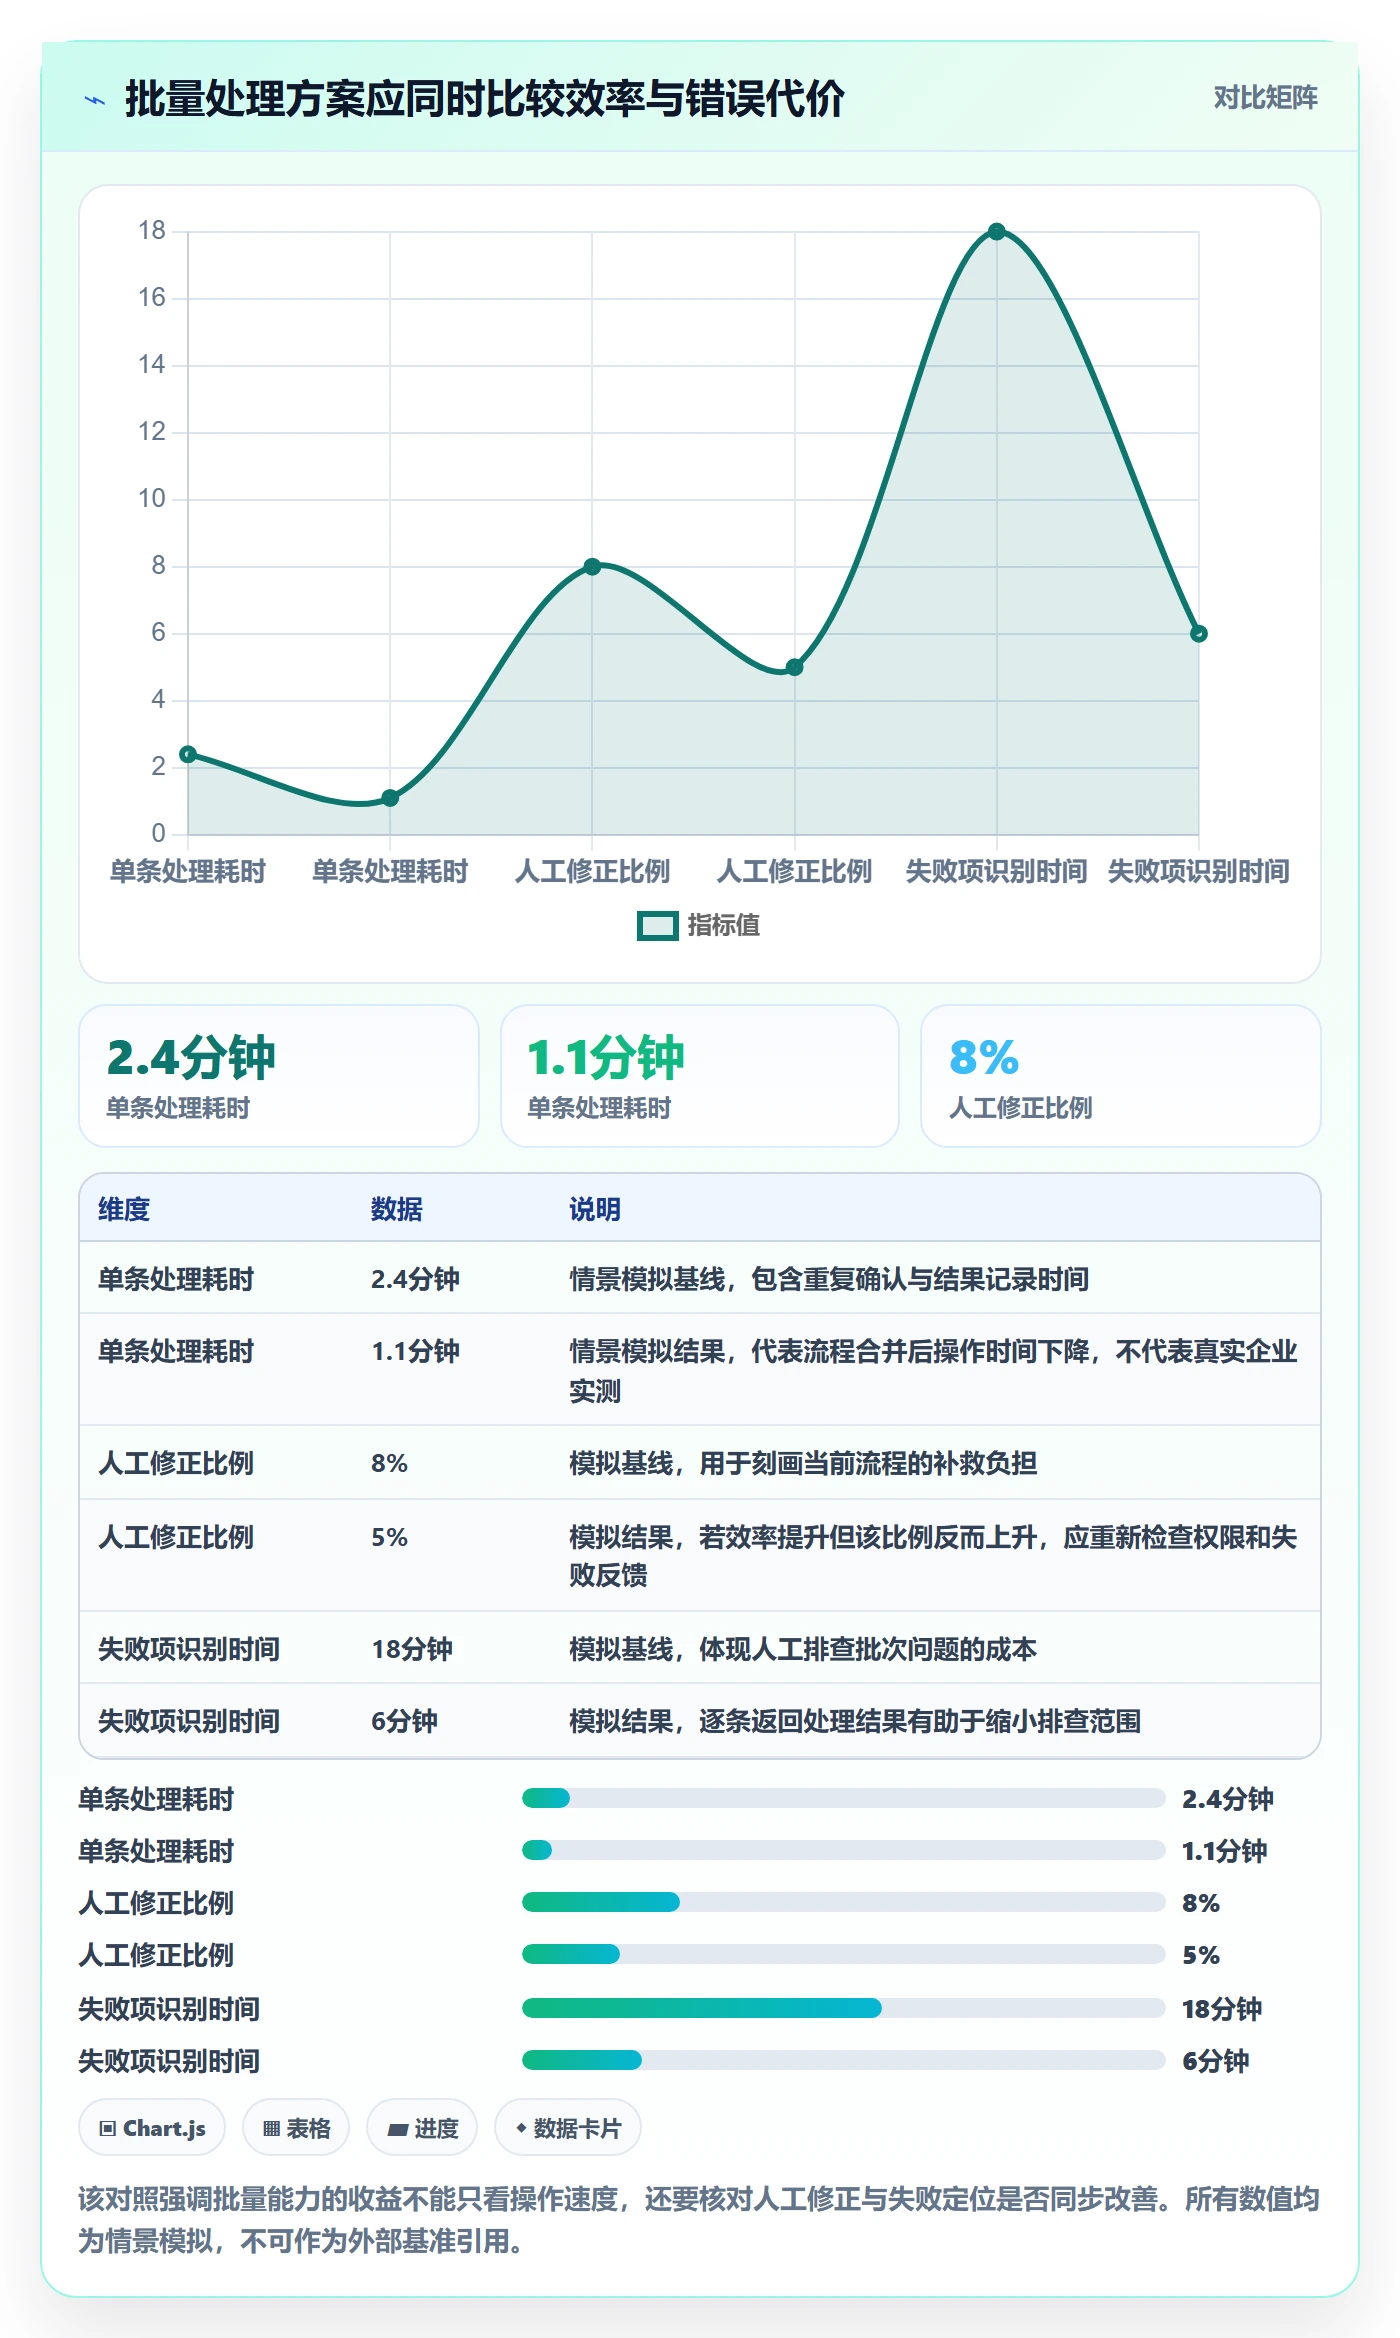Click the progress bar labeled 5%
The image size is (1400, 2338).
[x=843, y=1954]
